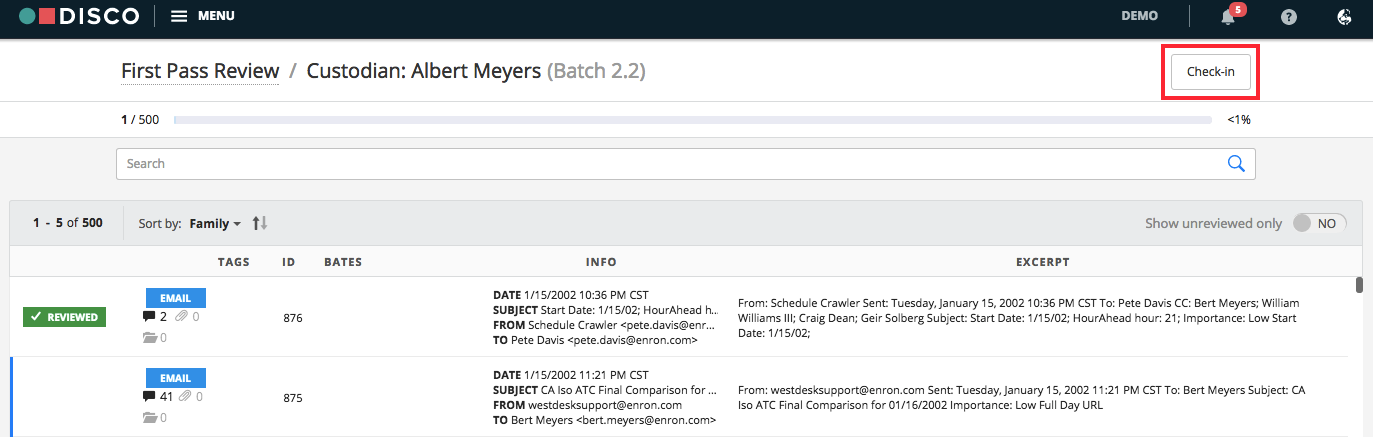Image resolution: width=1373 pixels, height=437 pixels.
Task: Click folder icon on document 876
Action: tap(149, 337)
